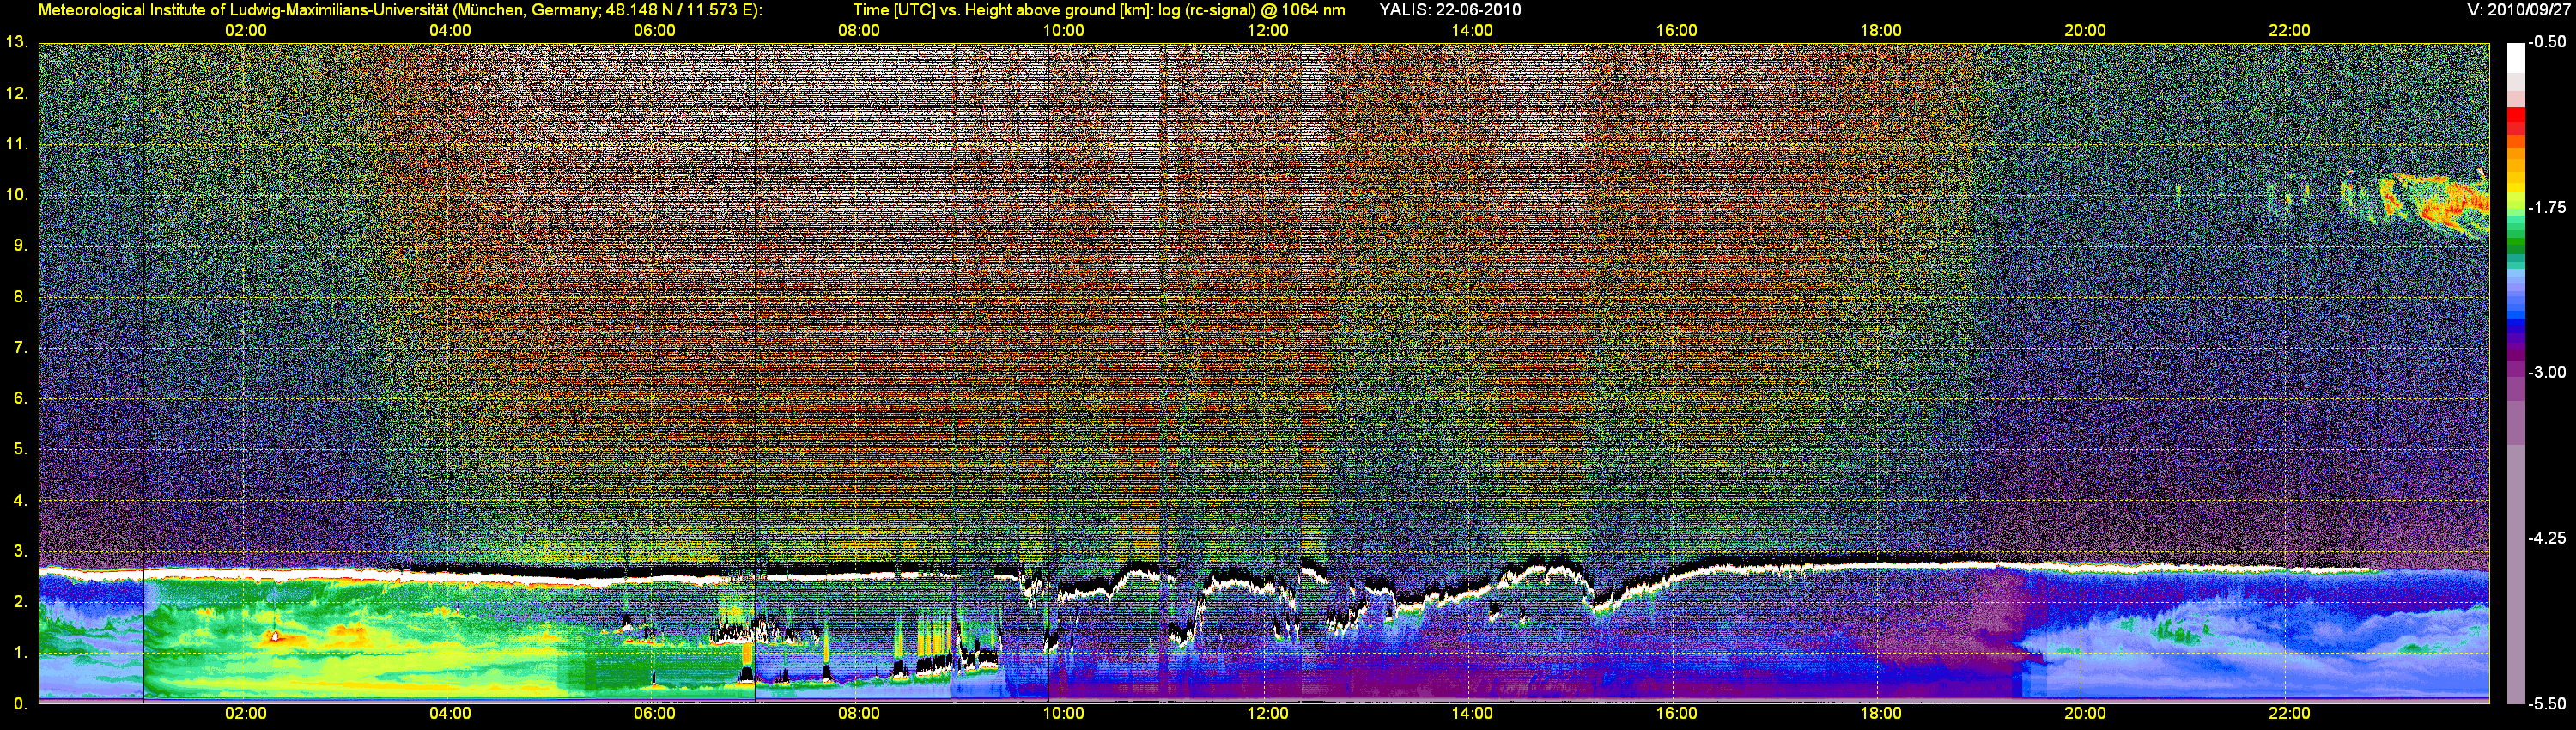Click the 14:00 label on the top time axis
This screenshot has width=2576, height=730.
coord(1472,30)
